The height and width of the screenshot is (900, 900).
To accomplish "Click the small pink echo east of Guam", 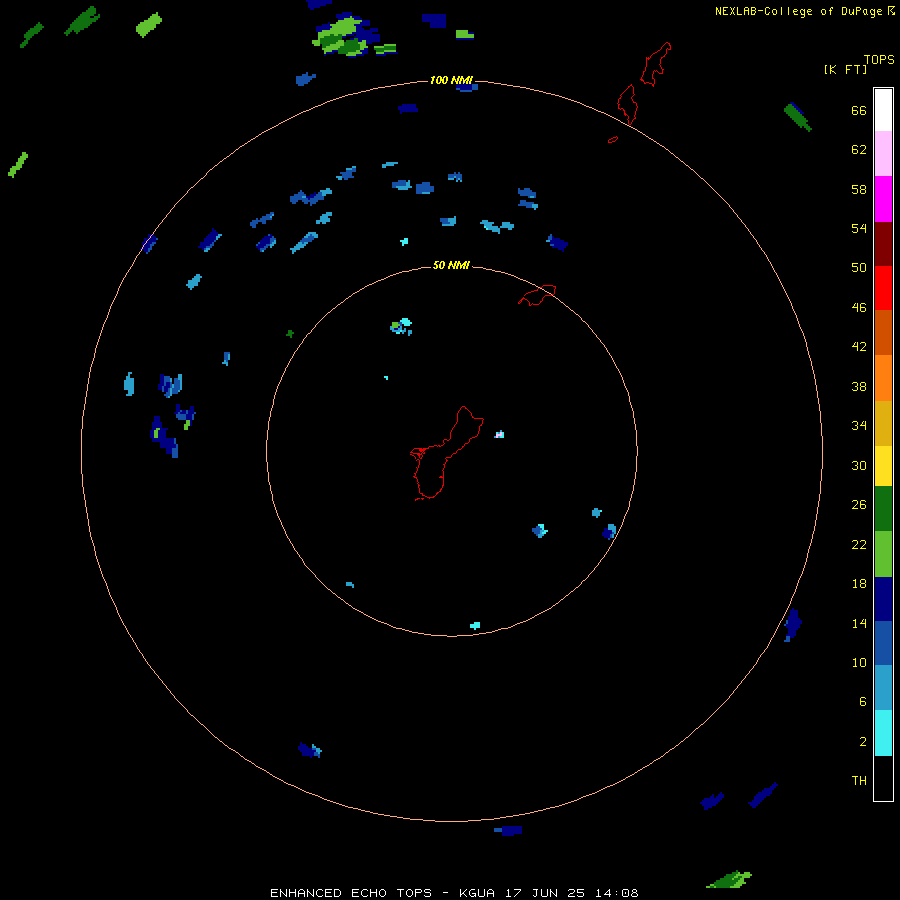I will pyautogui.click(x=499, y=435).
